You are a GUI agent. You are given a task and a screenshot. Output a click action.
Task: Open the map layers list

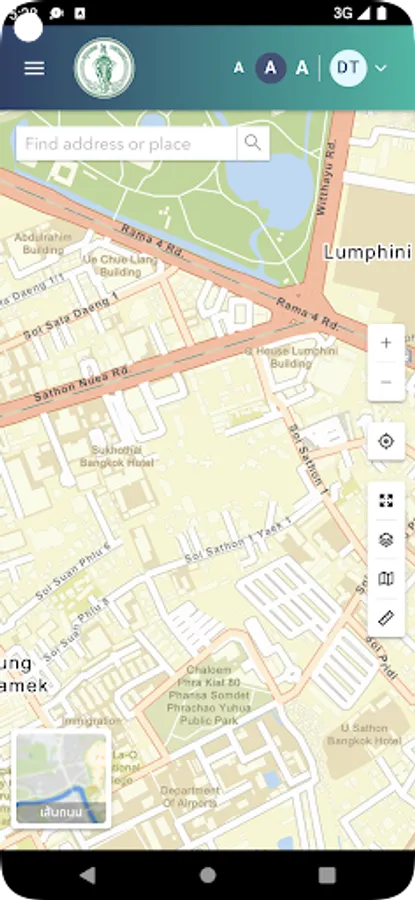tap(386, 540)
